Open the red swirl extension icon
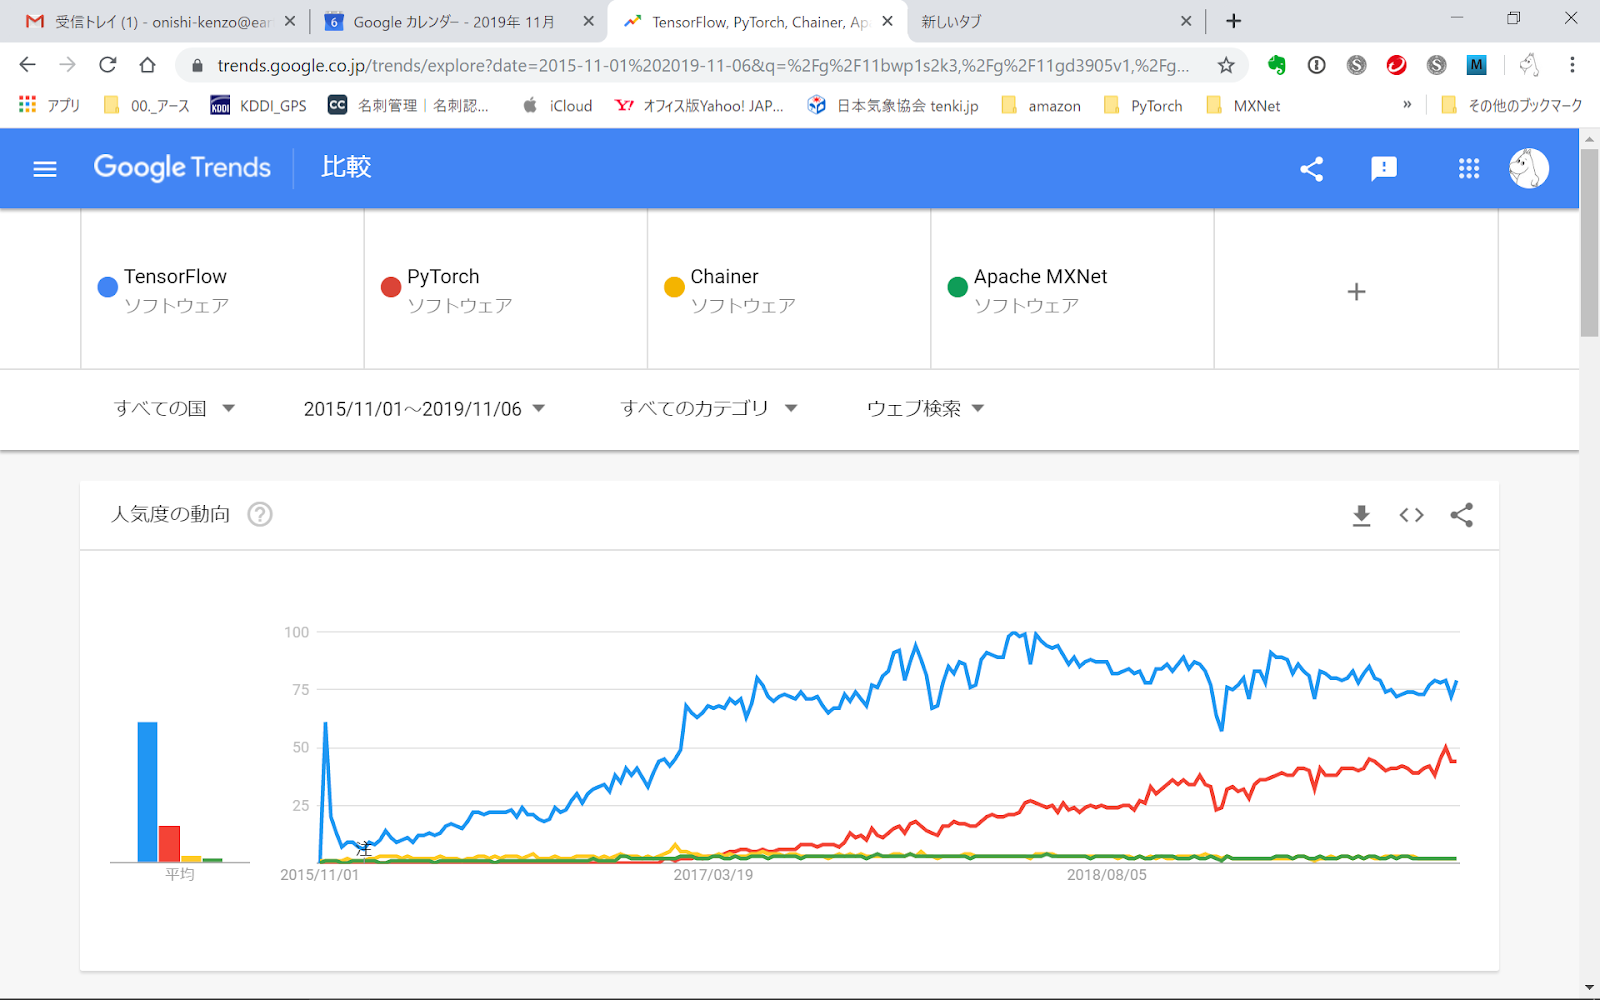 [1396, 65]
